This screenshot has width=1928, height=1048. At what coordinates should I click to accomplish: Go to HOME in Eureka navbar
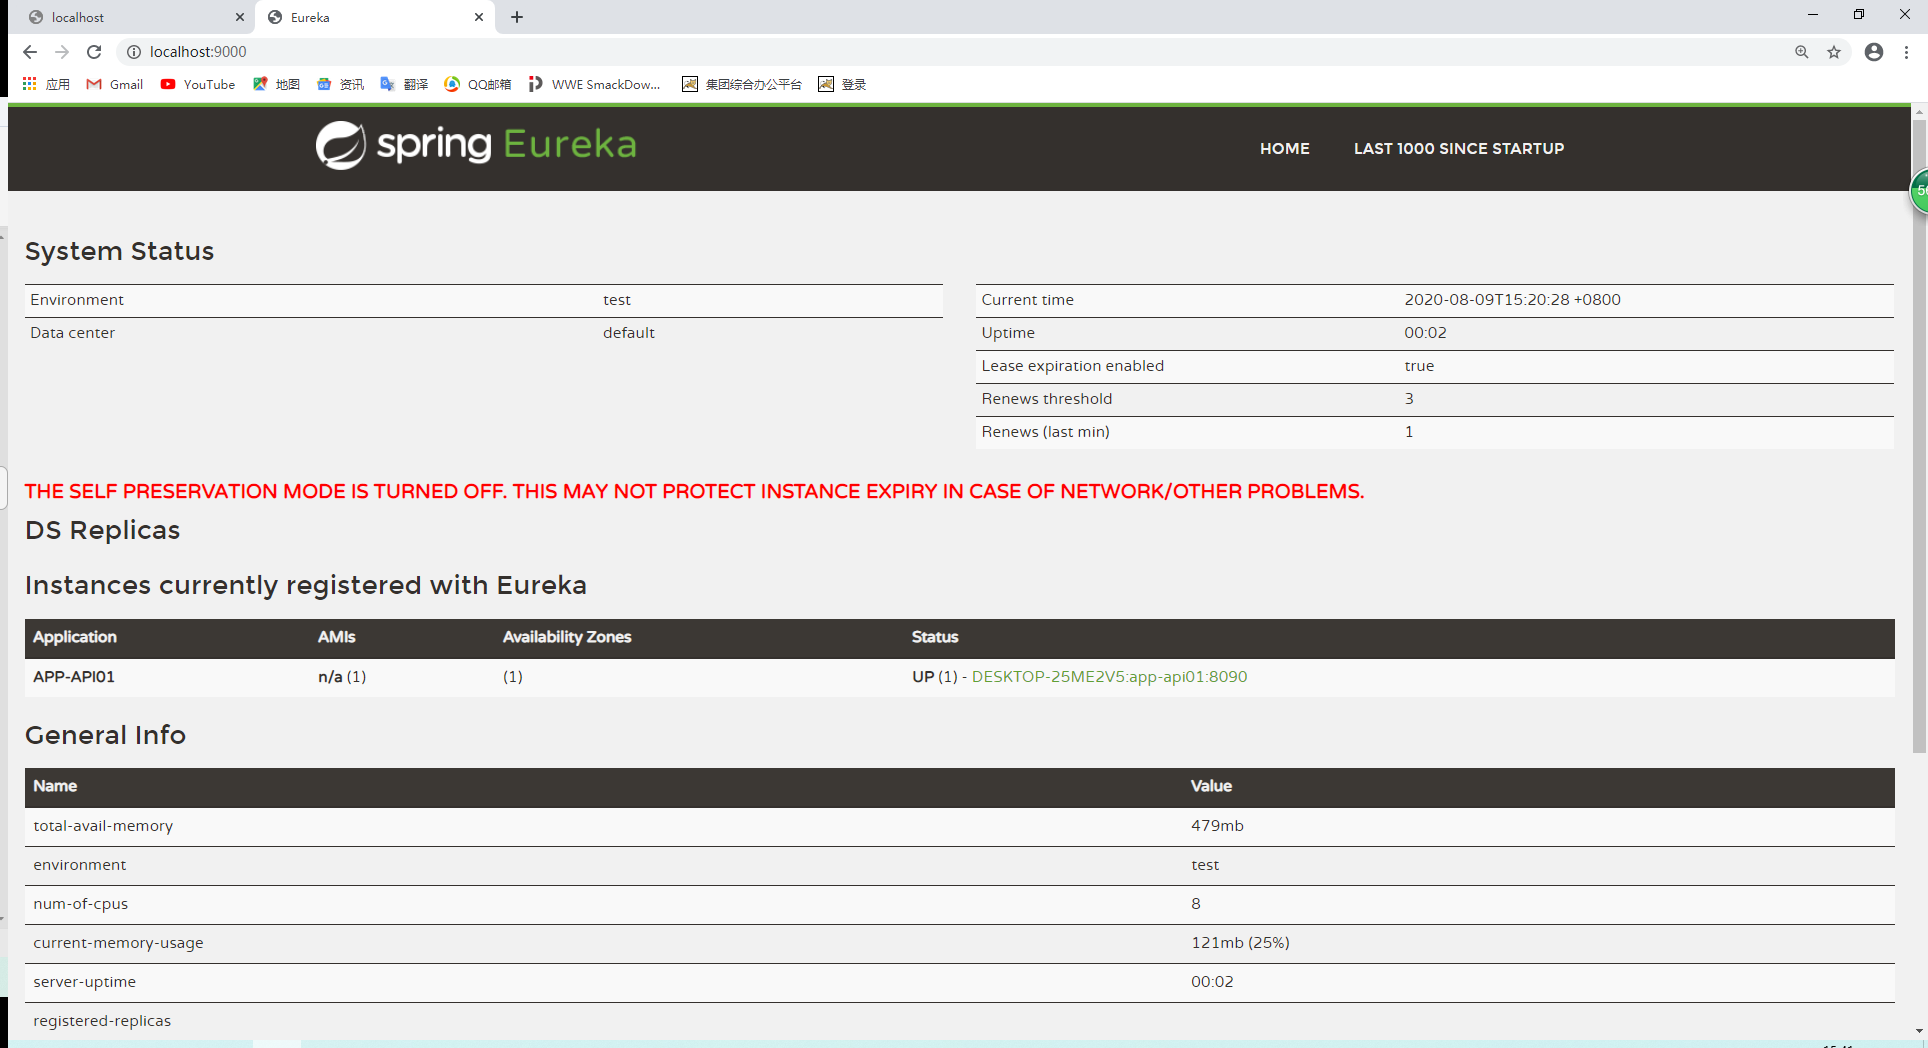pyautogui.click(x=1285, y=148)
